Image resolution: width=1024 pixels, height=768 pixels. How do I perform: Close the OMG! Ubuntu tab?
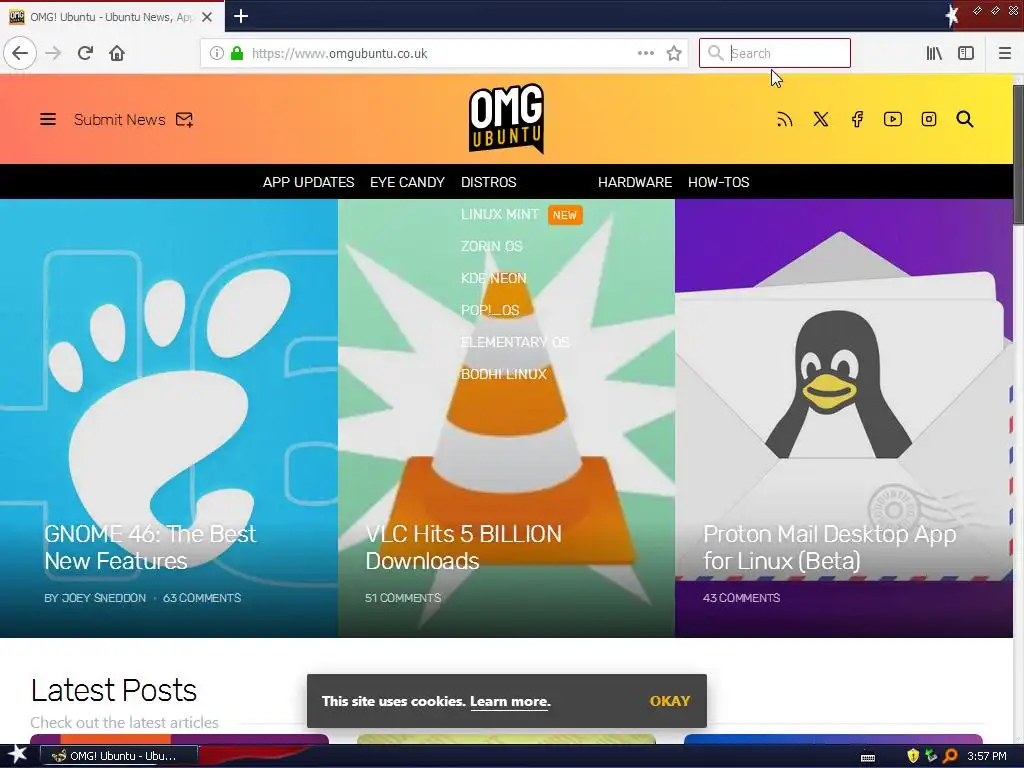click(207, 17)
